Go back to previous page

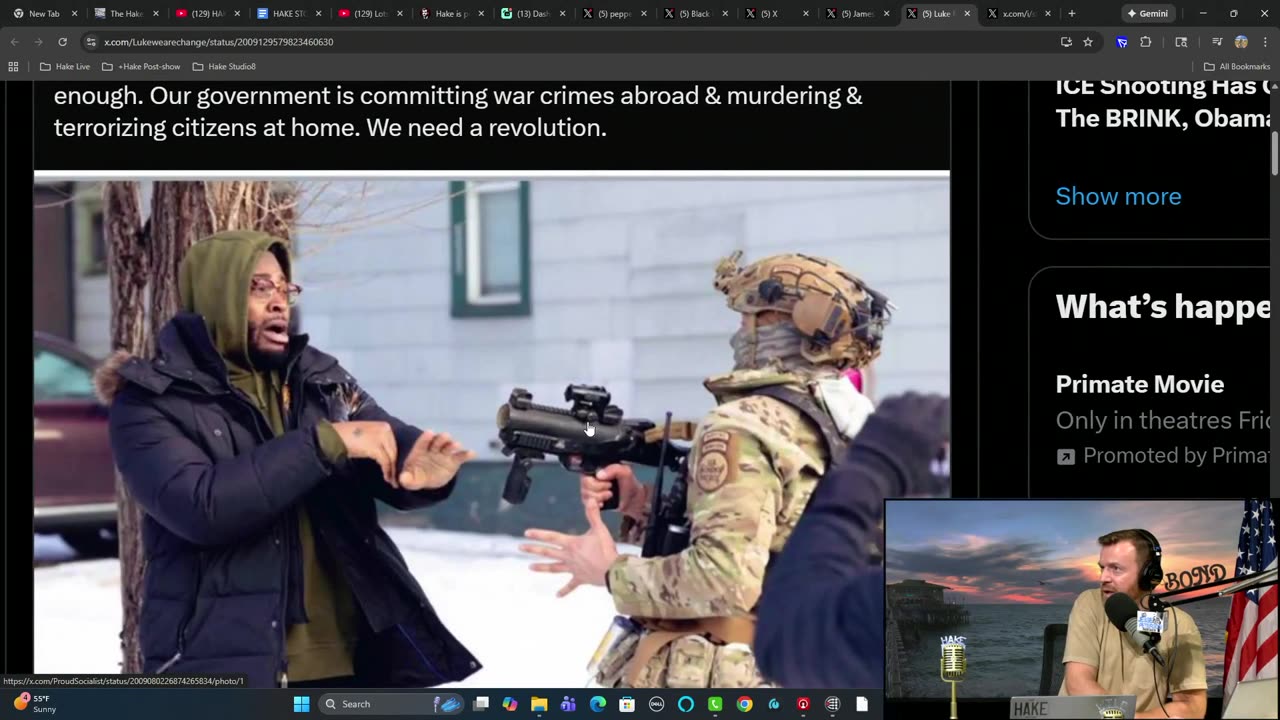tap(14, 42)
